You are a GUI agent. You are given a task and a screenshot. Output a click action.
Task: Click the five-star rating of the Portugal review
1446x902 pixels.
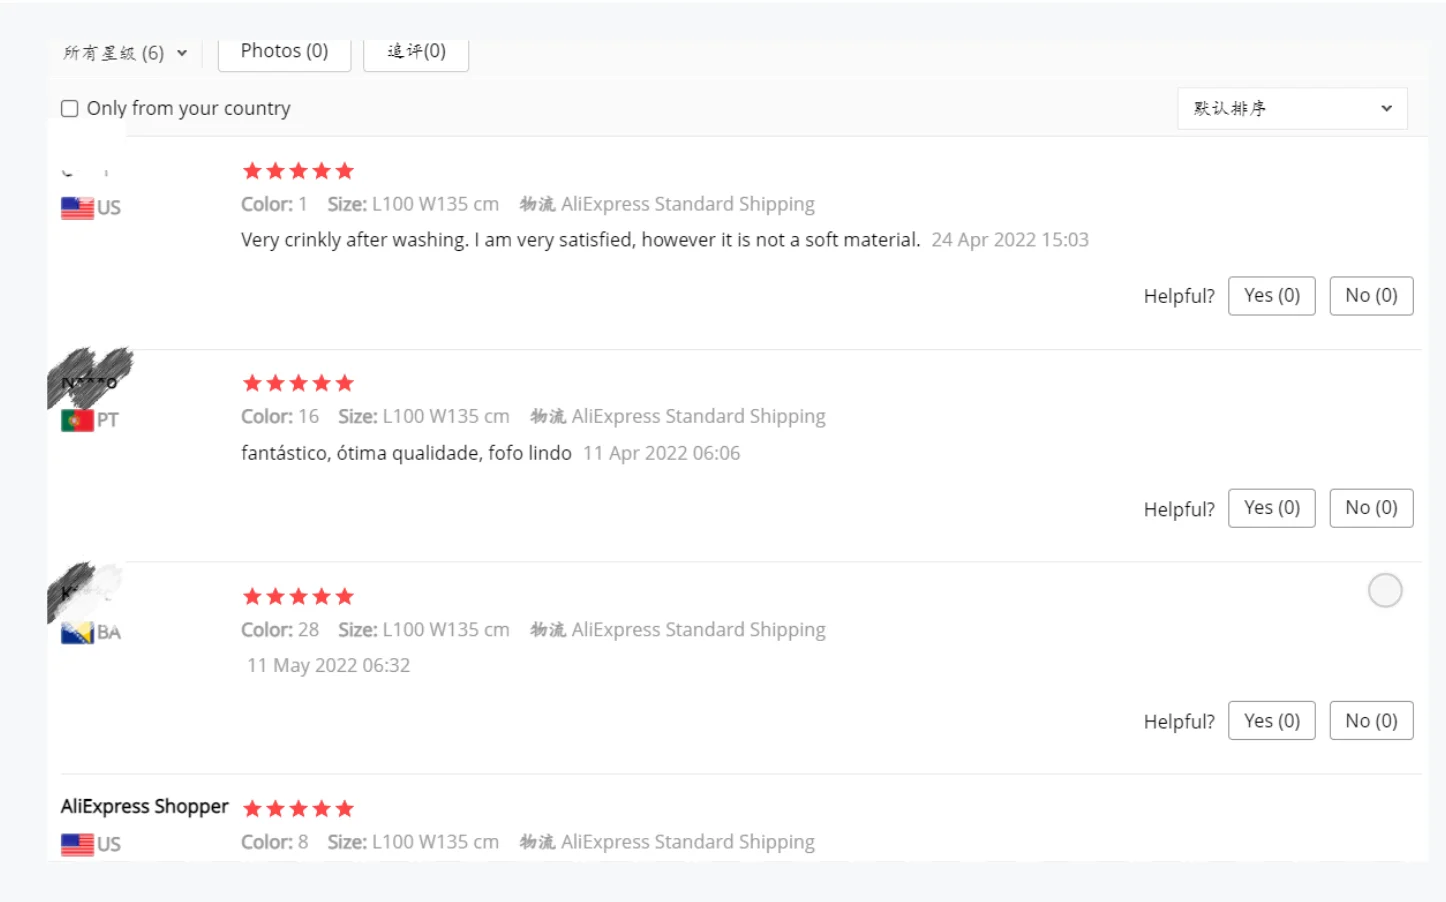298,384
